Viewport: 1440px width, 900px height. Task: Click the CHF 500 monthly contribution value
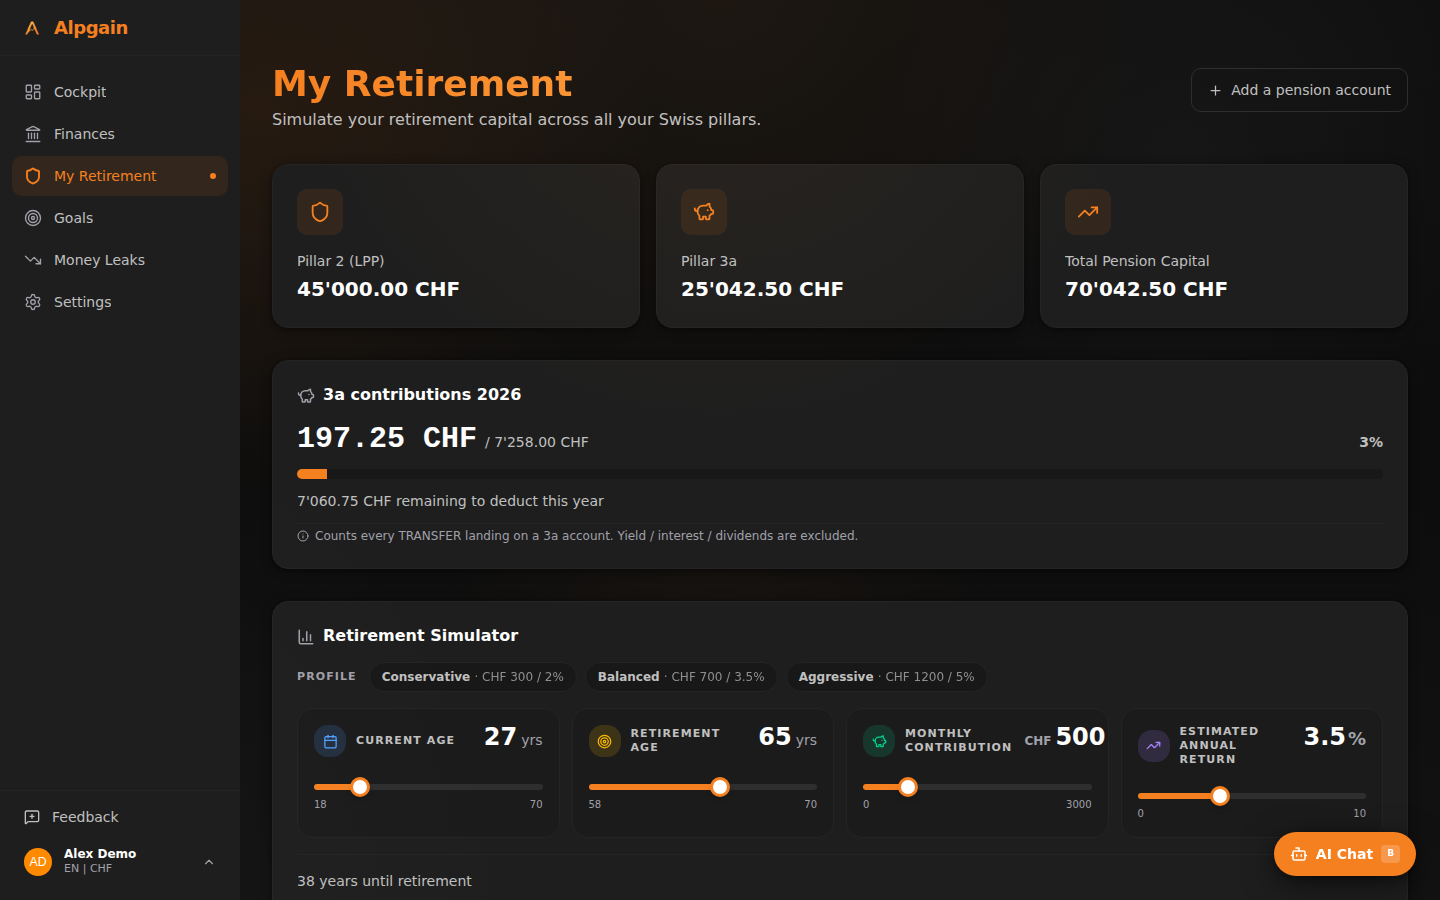tap(1064, 737)
